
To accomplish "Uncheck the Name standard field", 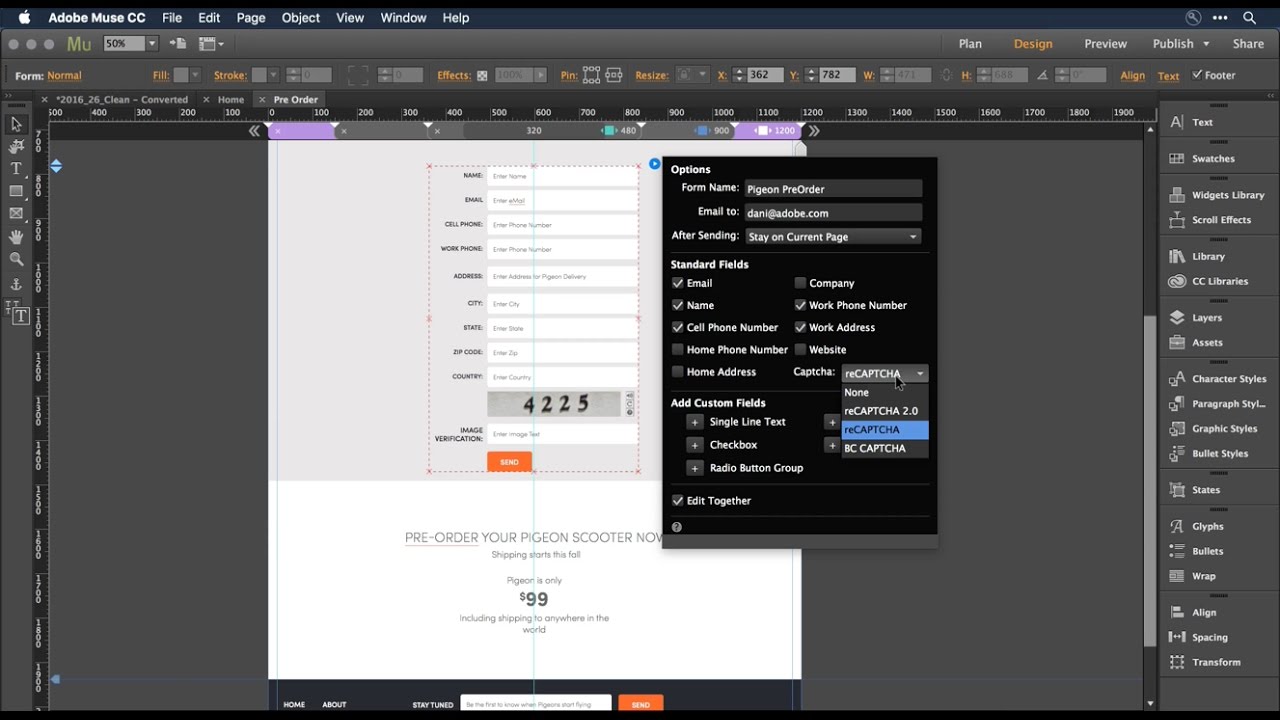I will pyautogui.click(x=678, y=305).
